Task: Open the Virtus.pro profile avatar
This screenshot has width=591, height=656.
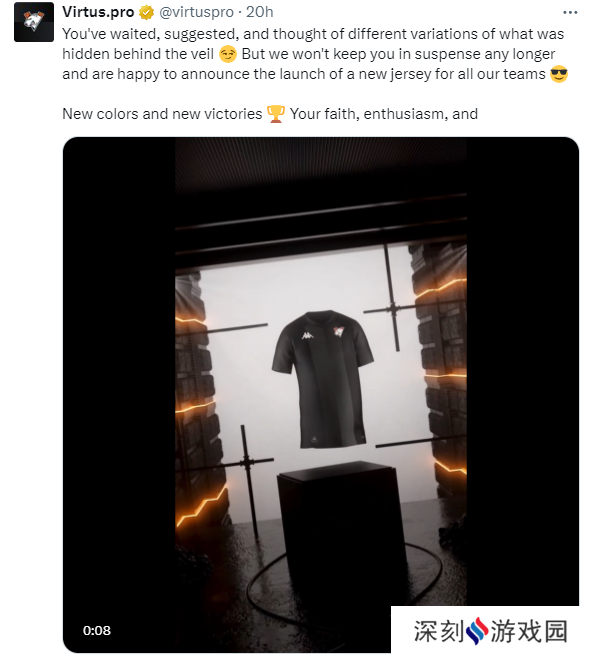Action: point(33,22)
